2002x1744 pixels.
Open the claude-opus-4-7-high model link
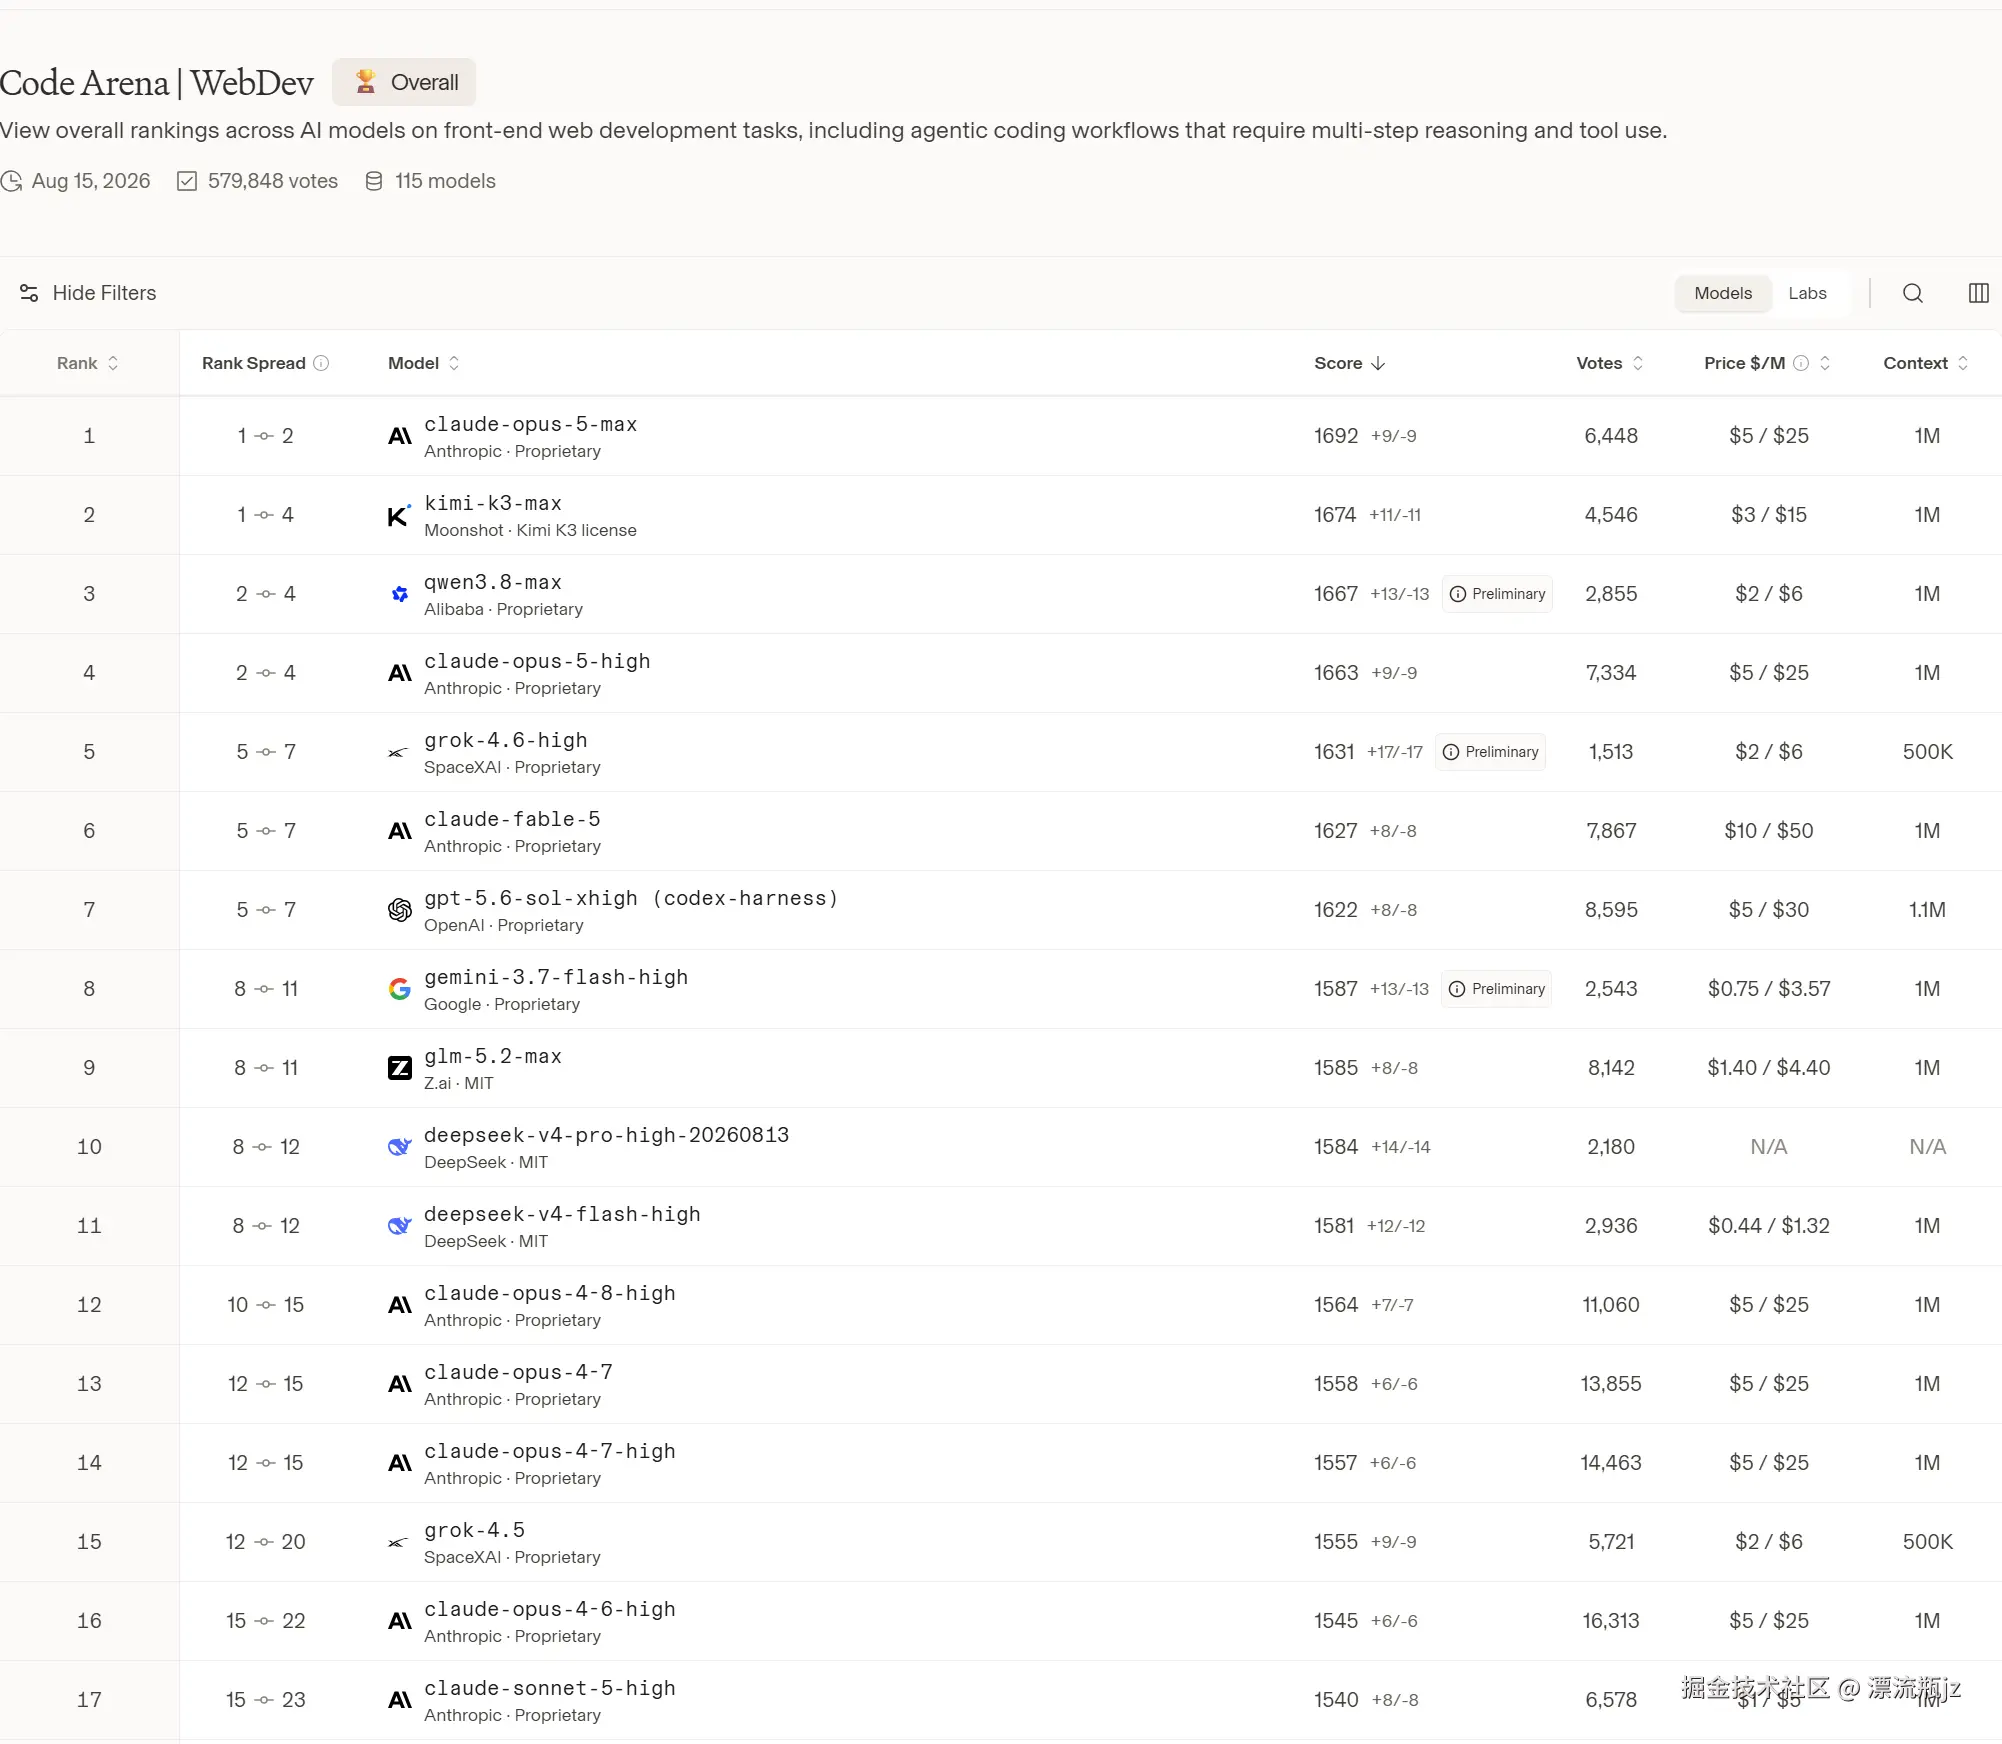point(550,1451)
